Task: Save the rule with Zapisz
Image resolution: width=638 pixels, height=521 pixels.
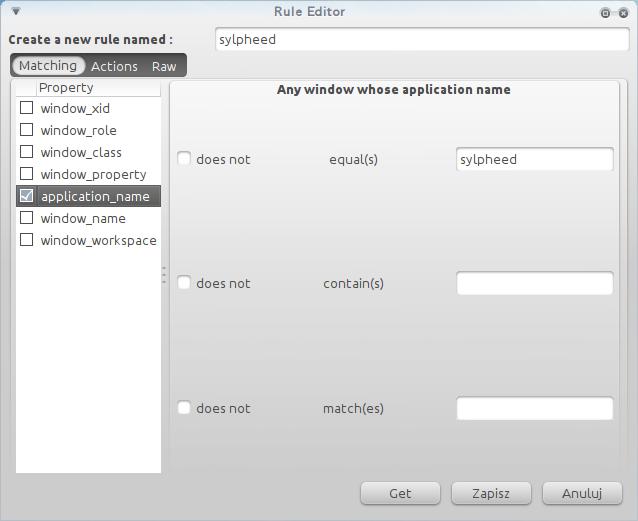Action: [491, 493]
